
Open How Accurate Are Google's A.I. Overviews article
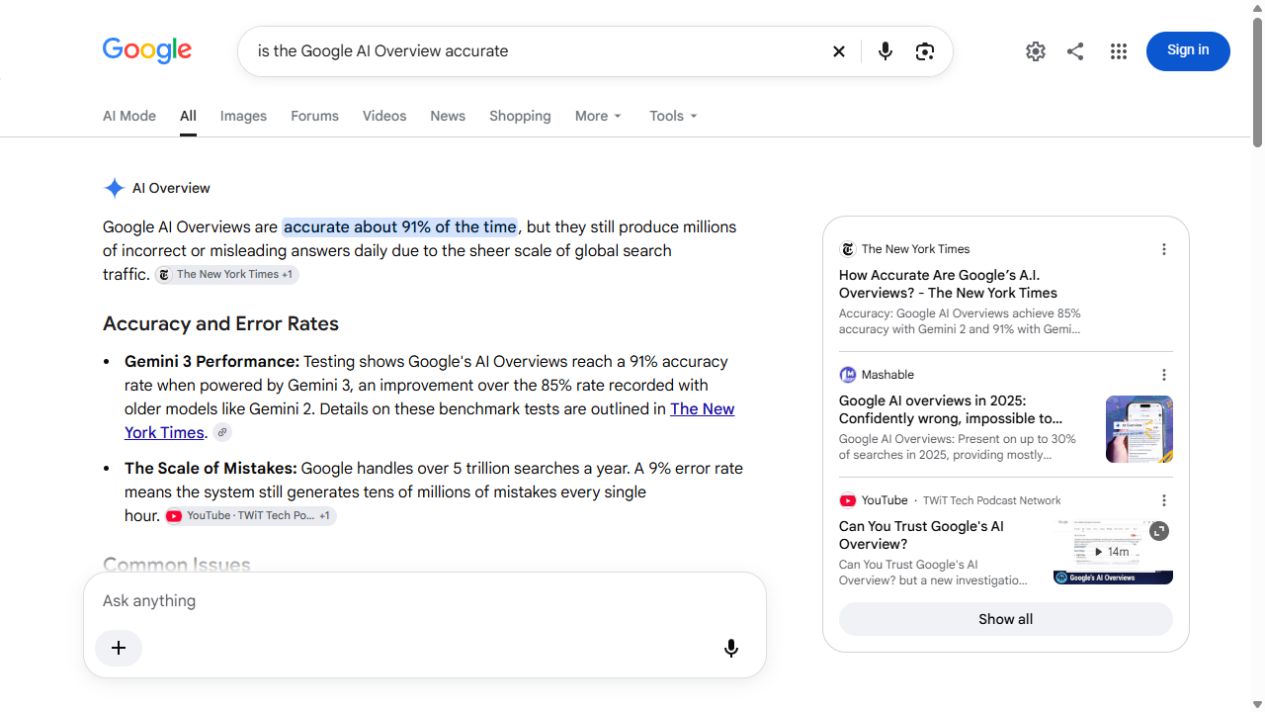948,284
